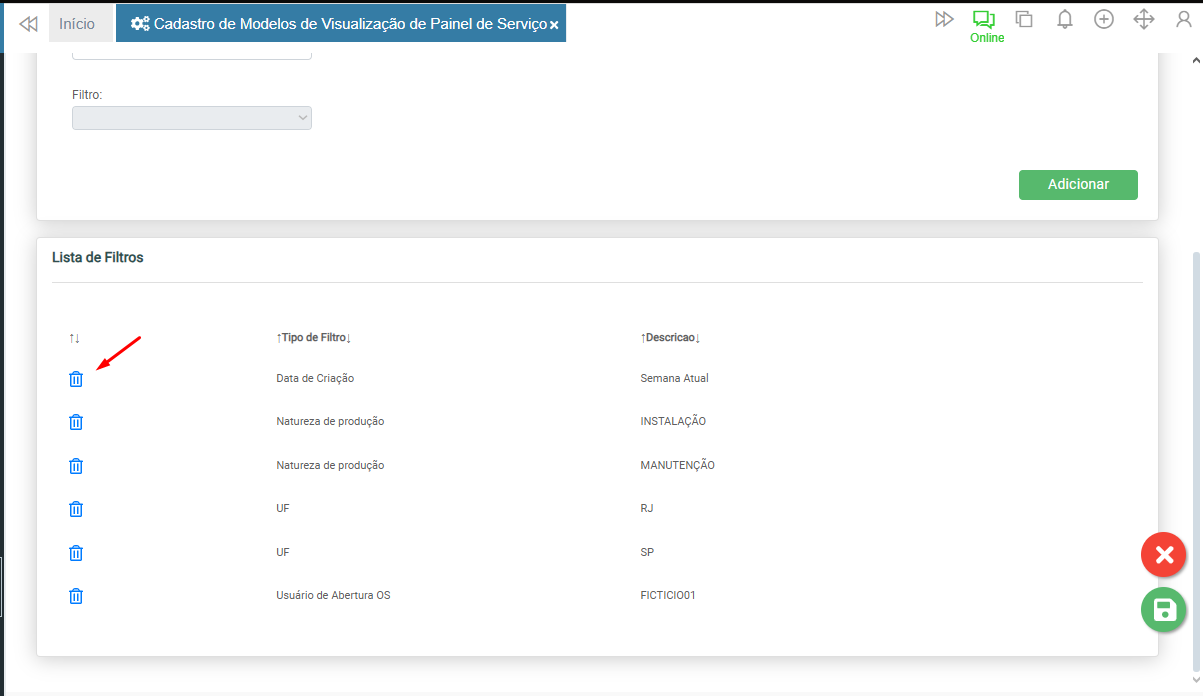Click the Adicionar button
1203x696 pixels.
1078,185
